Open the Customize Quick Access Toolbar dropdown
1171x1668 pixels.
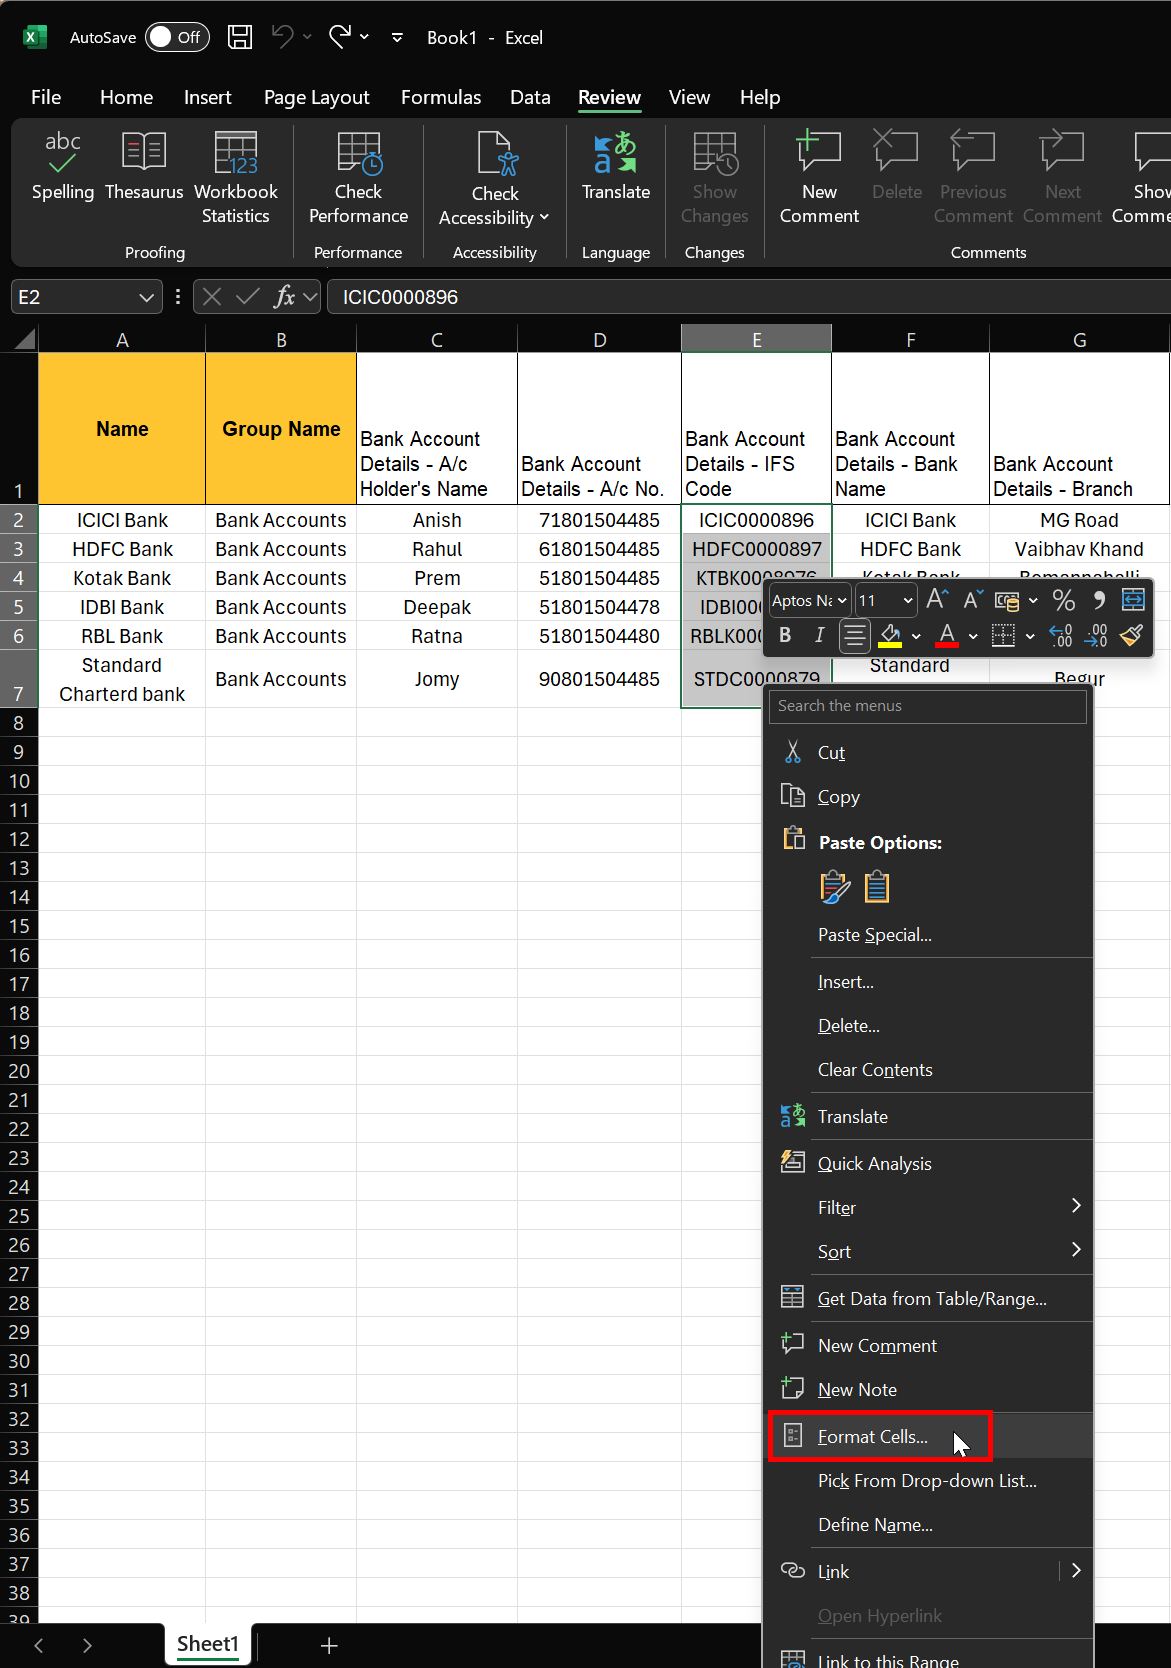(x=397, y=37)
